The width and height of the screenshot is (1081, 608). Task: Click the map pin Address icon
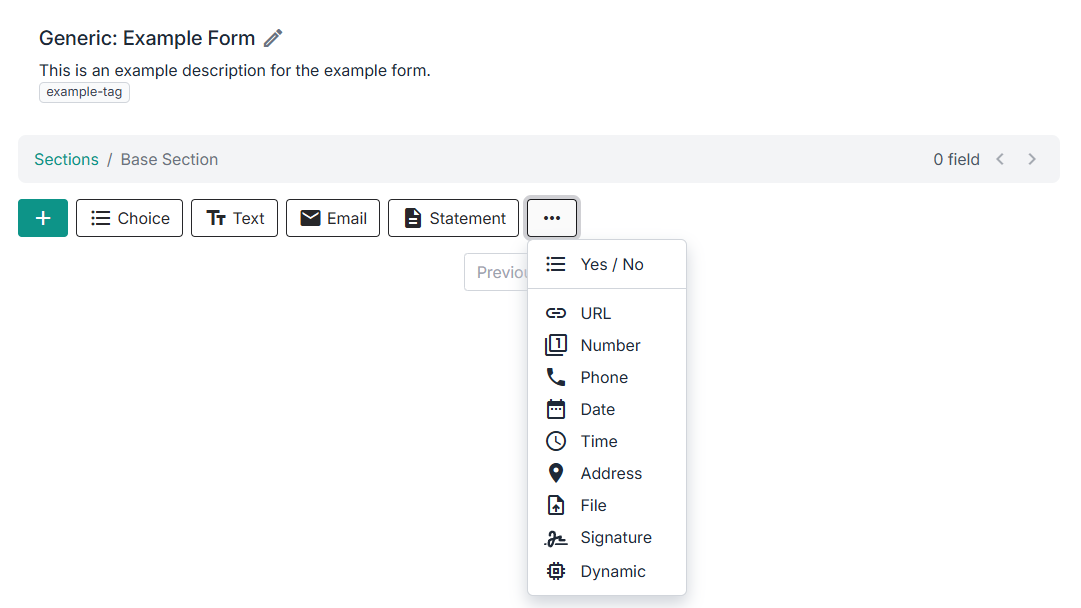click(556, 473)
